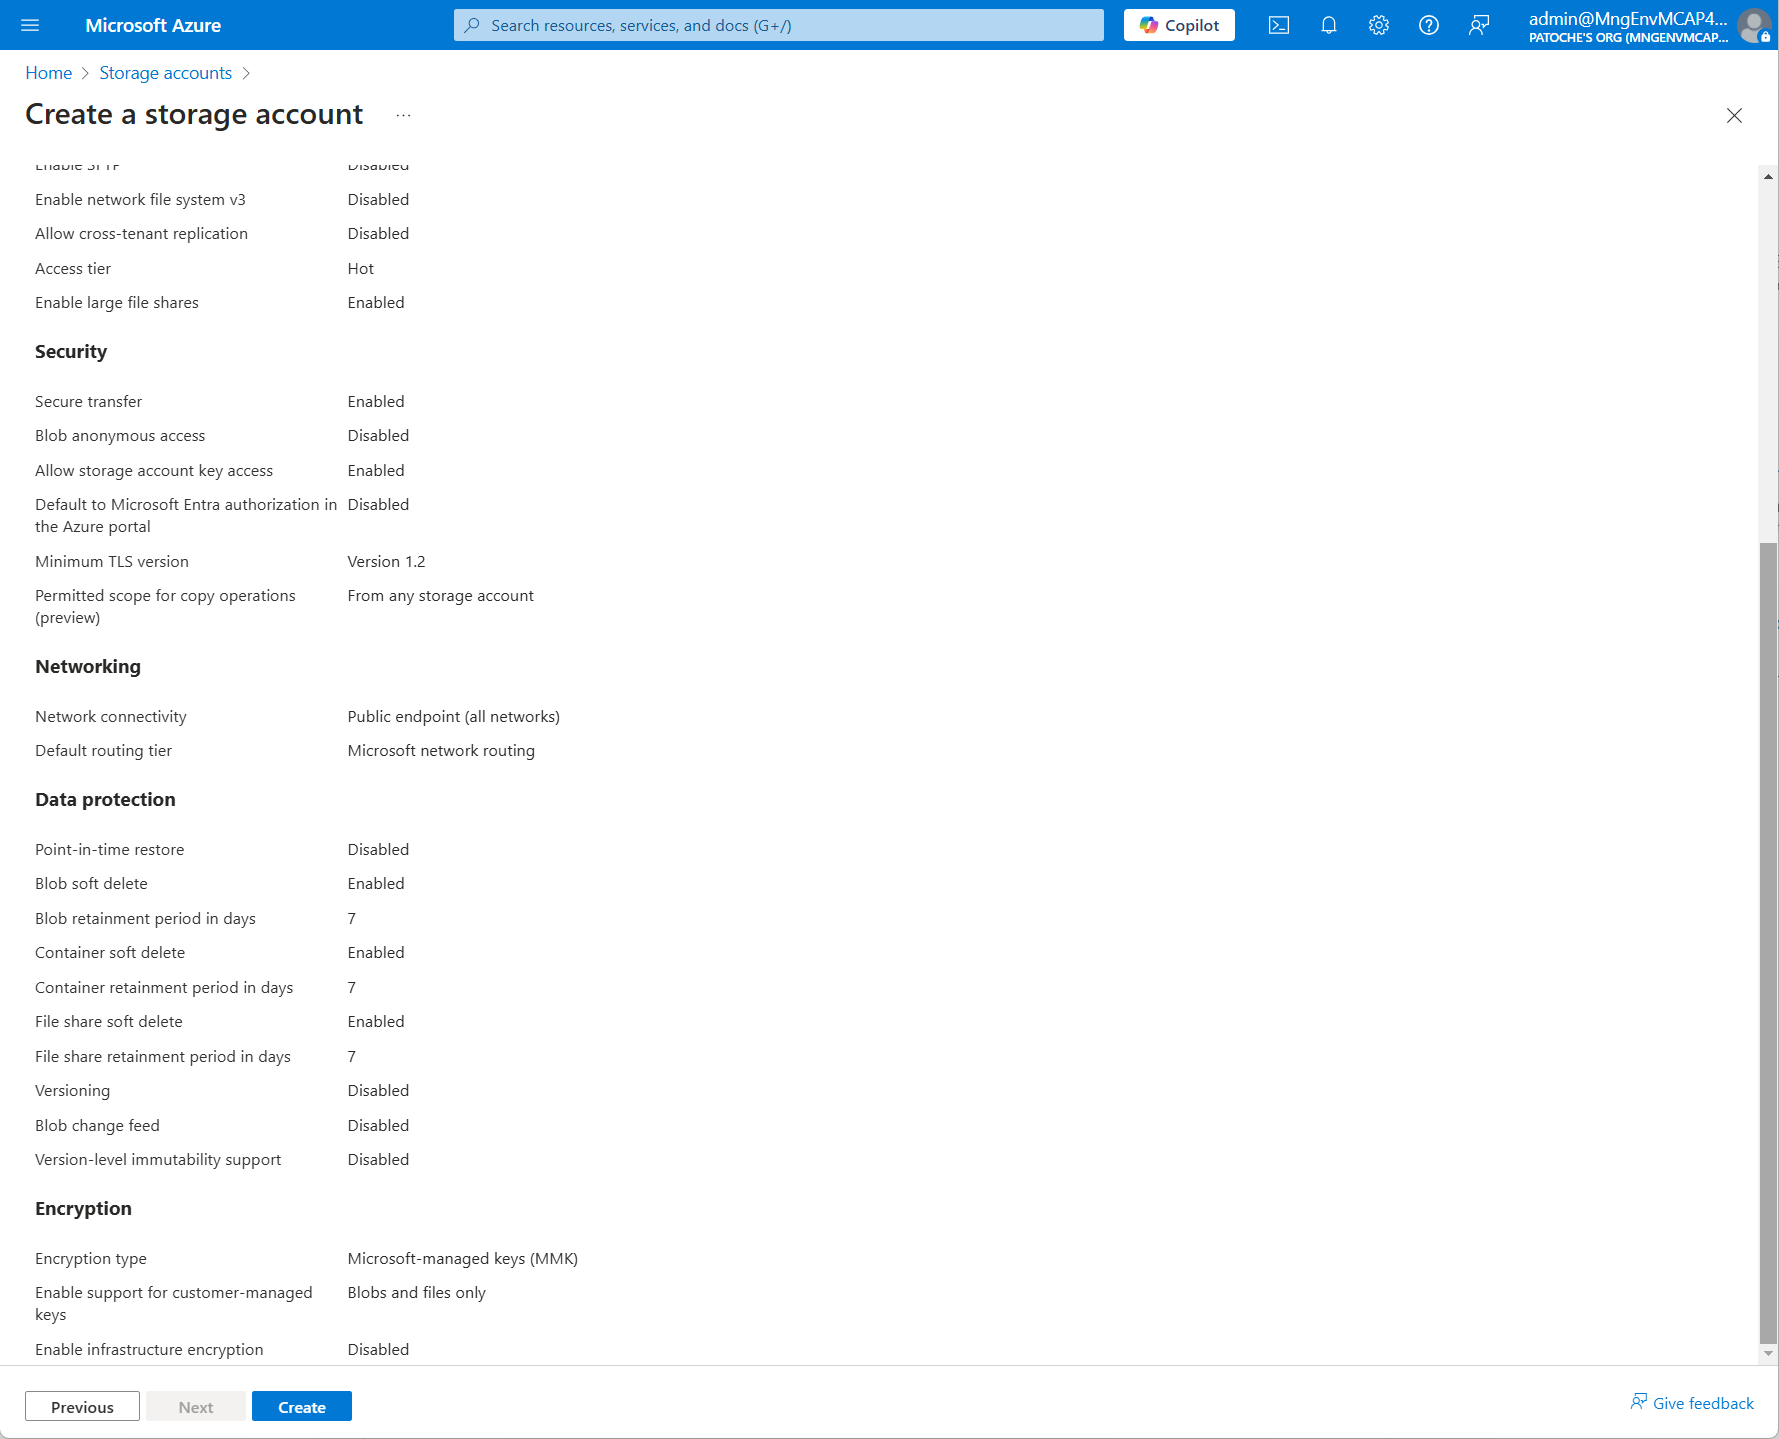The image size is (1779, 1439).
Task: Open the account avatar picture
Action: coord(1753,25)
